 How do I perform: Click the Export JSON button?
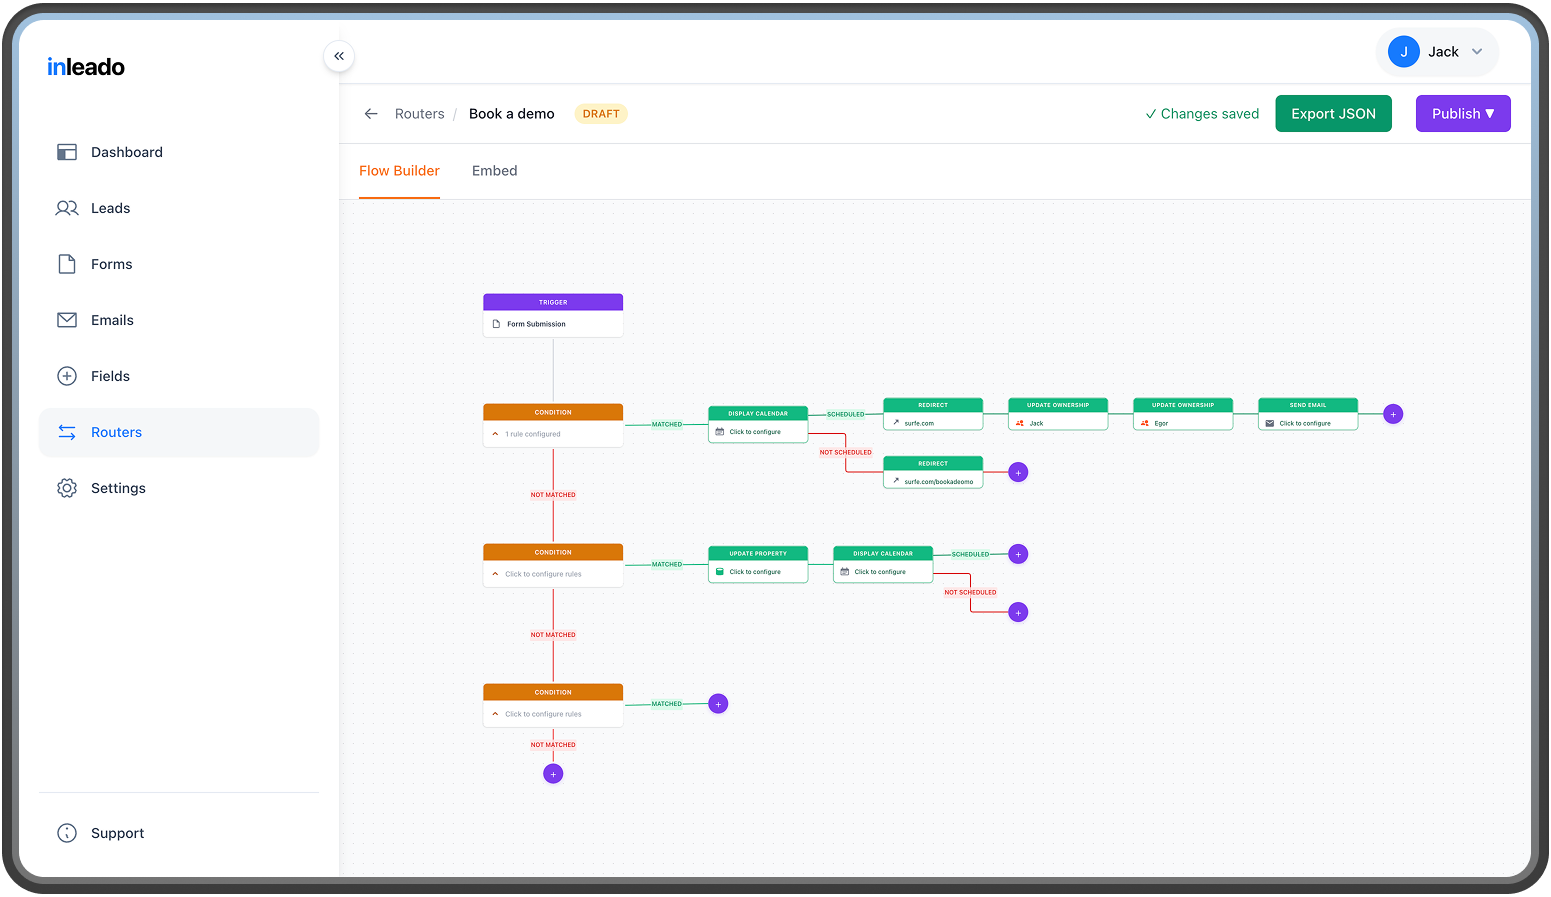tap(1333, 114)
